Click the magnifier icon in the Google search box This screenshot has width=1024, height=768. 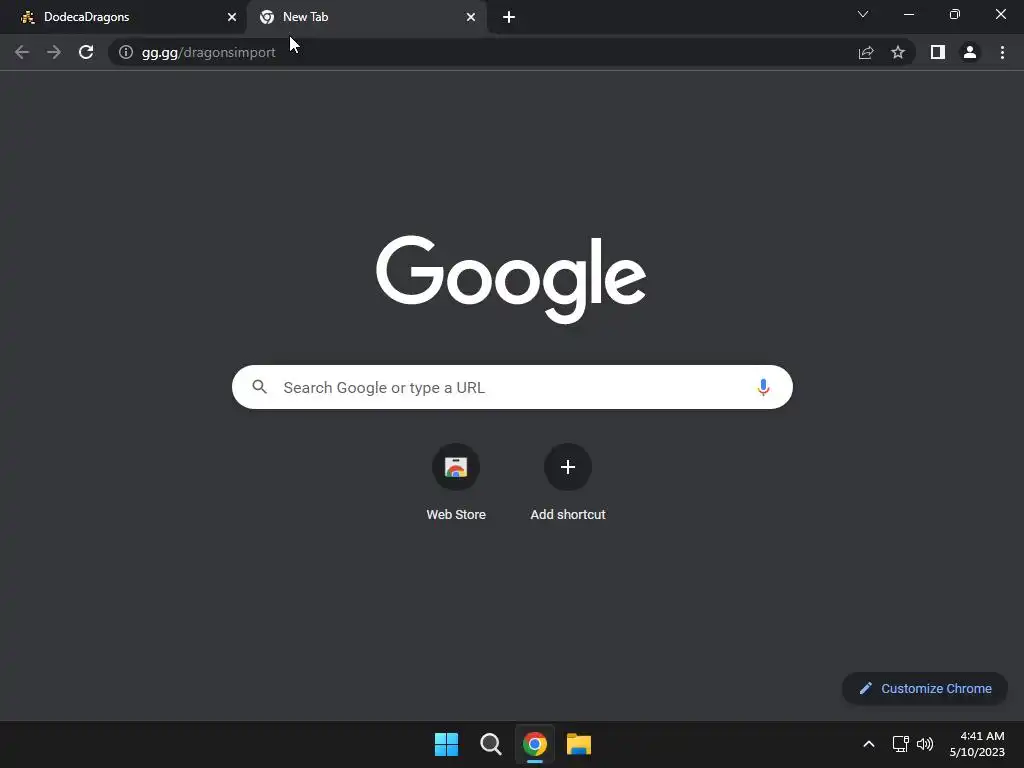click(259, 387)
